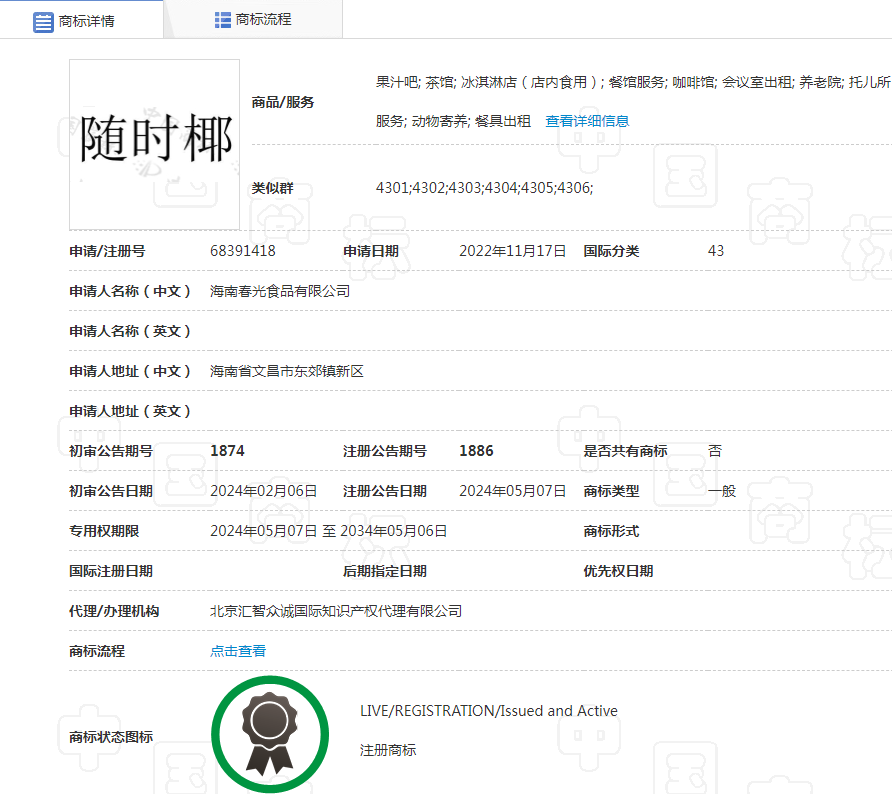The width and height of the screenshot is (892, 794).
Task: Click trademark type value 一般
Action: click(x=722, y=491)
